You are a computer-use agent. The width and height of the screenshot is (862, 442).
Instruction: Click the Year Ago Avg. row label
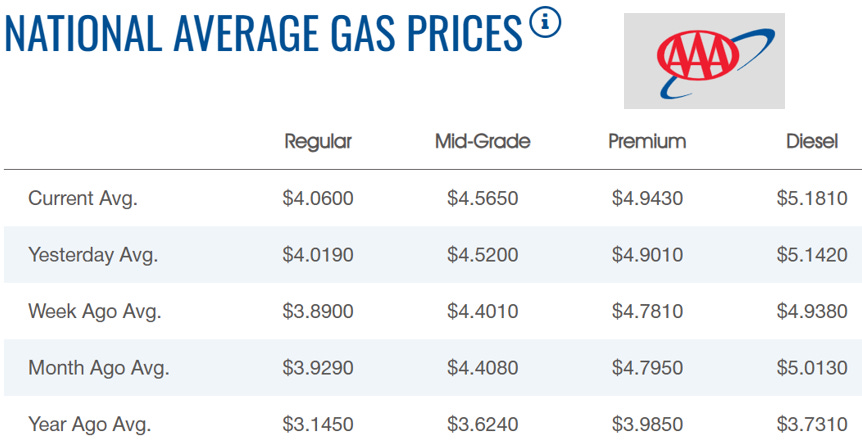90,424
